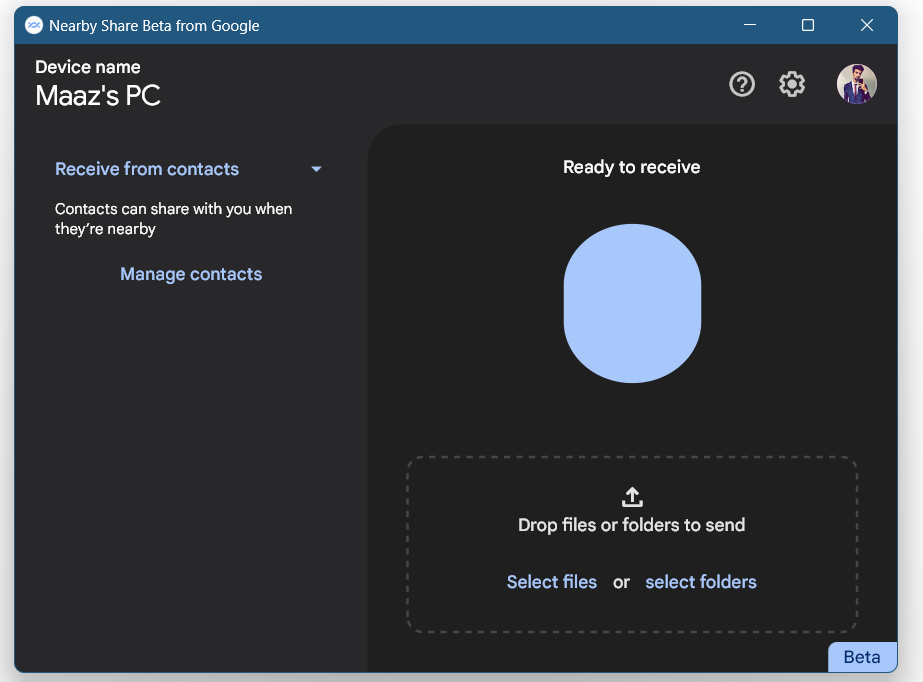
Task: Click the light blue blob graphic
Action: [632, 303]
